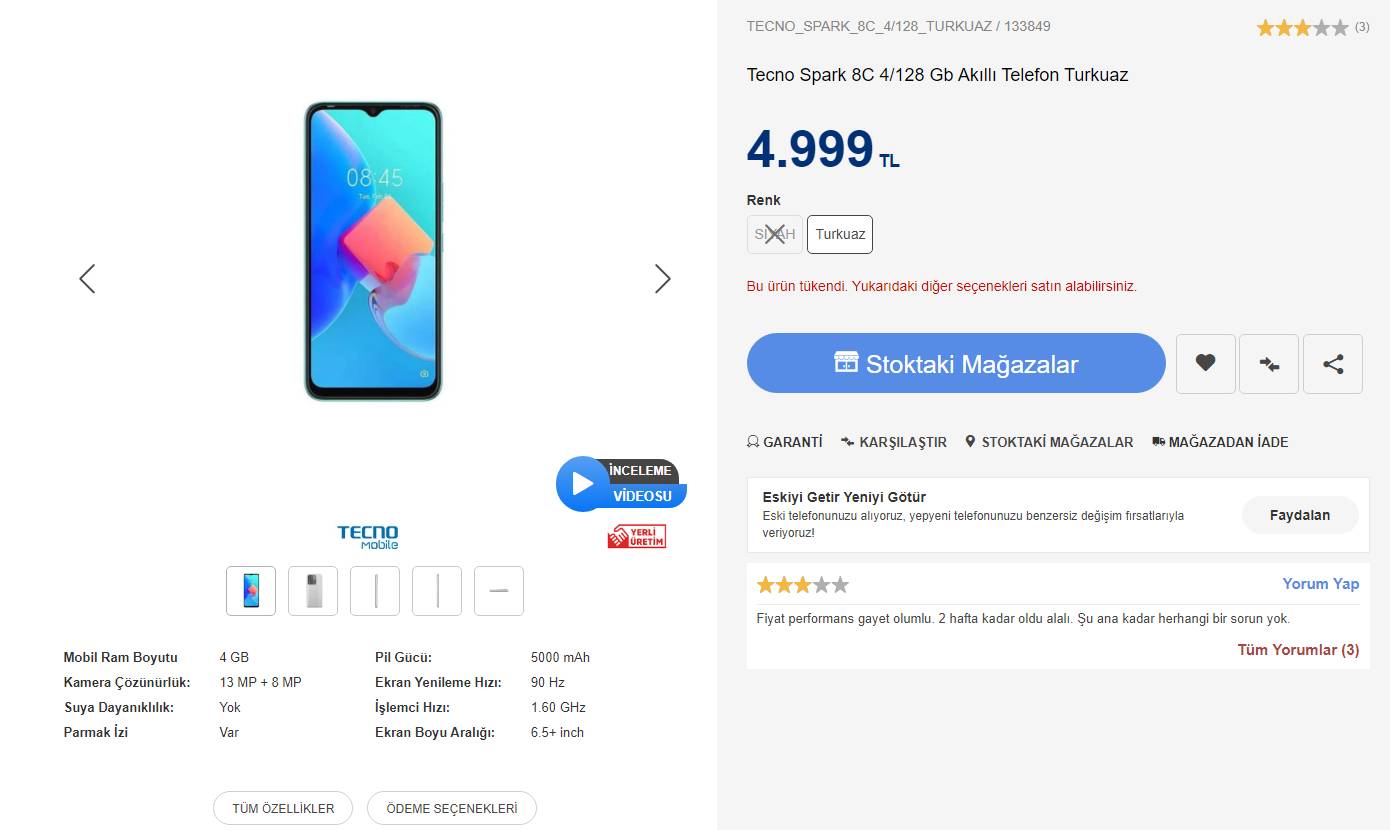
Task: Show previous product image with left arrow
Action: pyautogui.click(x=87, y=279)
